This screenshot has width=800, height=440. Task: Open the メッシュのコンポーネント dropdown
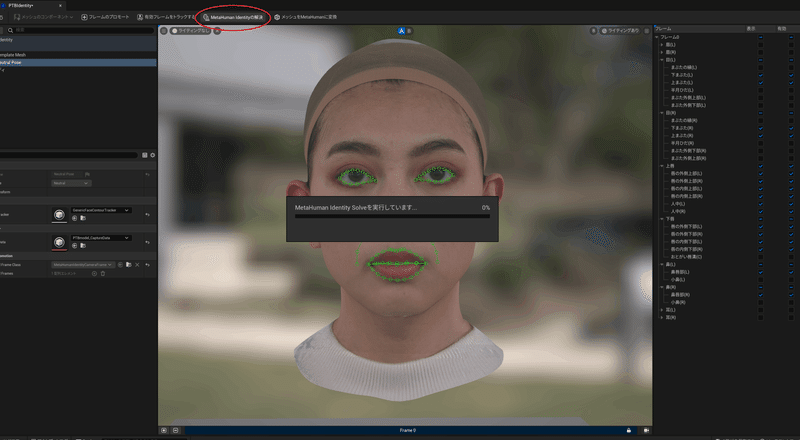tap(43, 17)
